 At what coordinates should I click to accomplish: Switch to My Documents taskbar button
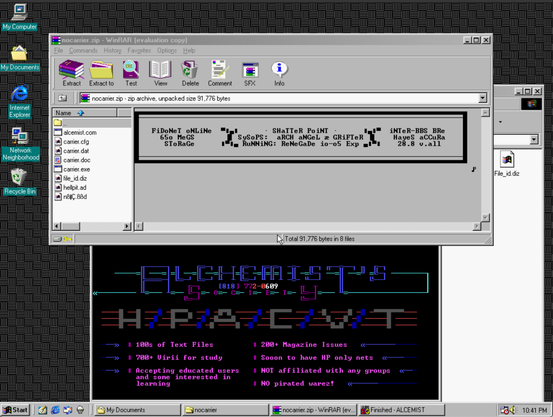click(x=137, y=410)
